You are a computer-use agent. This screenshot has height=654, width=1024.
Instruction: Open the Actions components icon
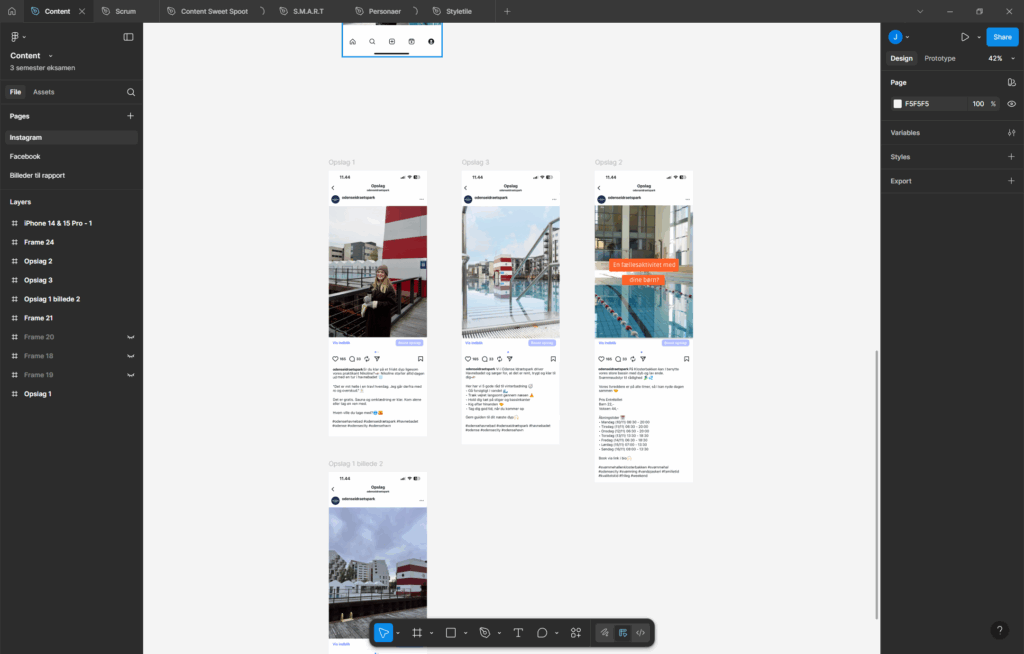[x=575, y=632]
